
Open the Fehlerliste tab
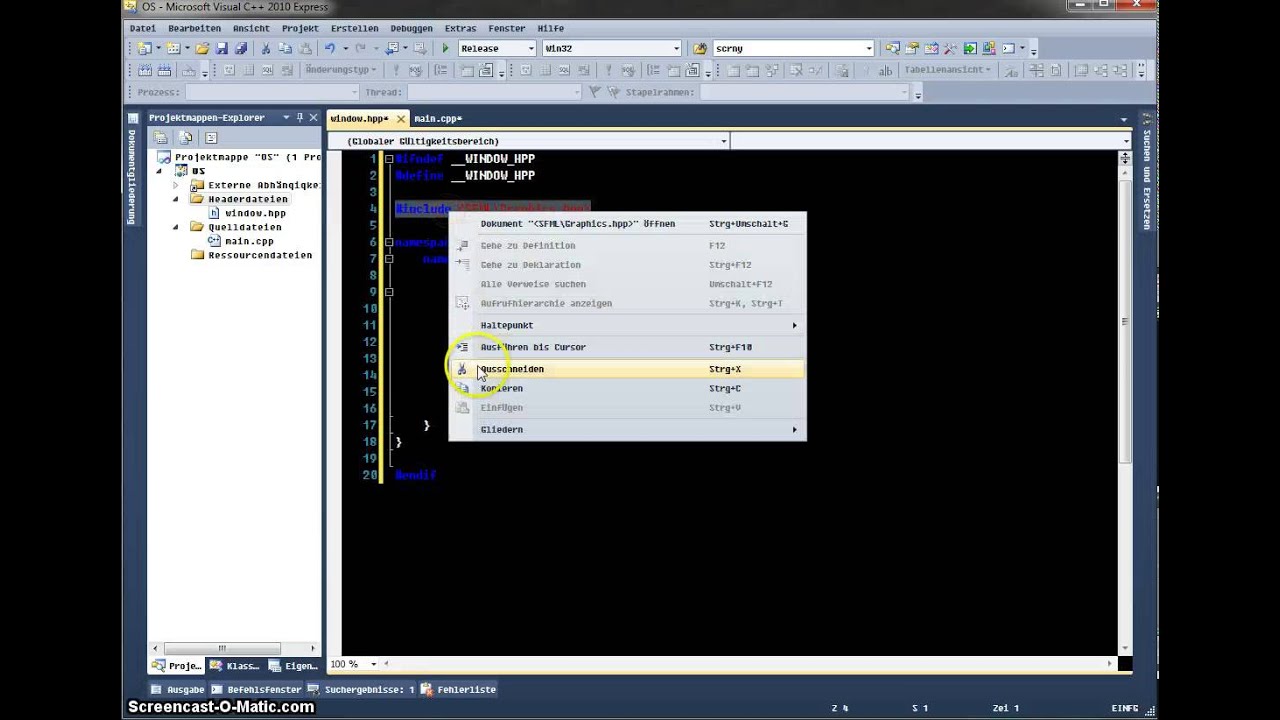[459, 689]
